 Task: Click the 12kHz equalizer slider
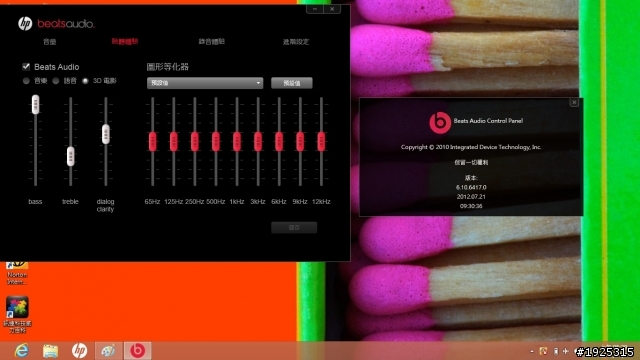pos(321,142)
